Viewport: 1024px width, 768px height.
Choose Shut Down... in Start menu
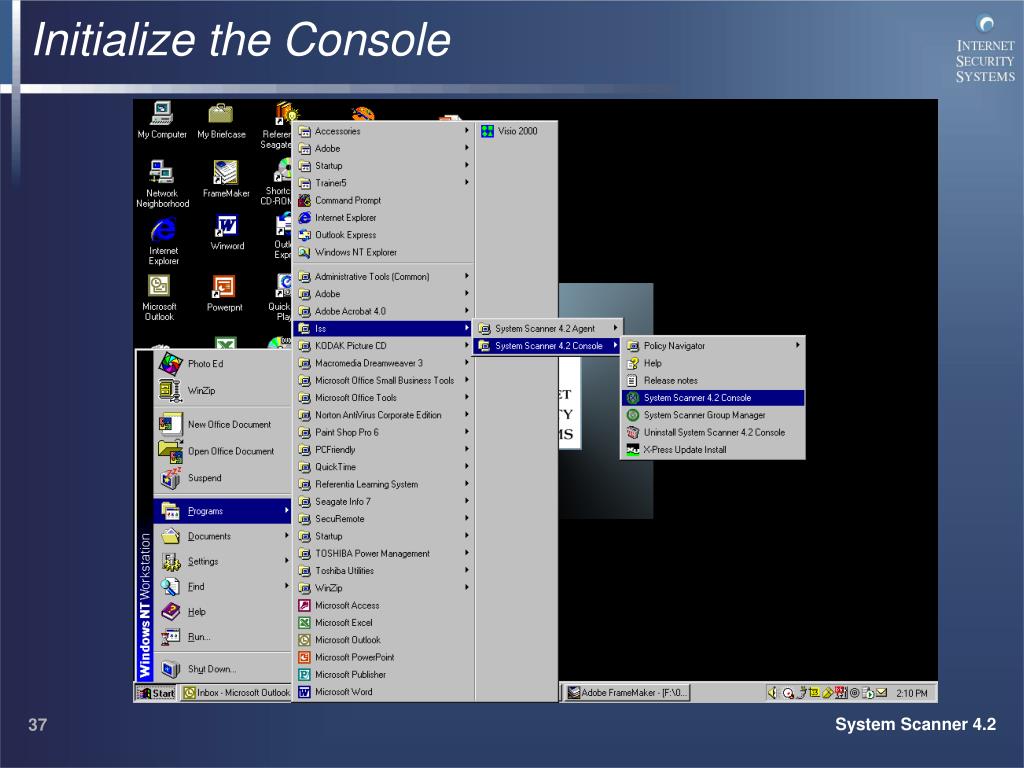[222, 669]
